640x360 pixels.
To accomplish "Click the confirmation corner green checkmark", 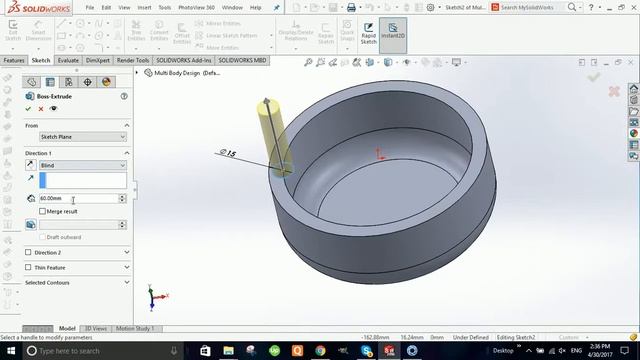I will [x=594, y=77].
